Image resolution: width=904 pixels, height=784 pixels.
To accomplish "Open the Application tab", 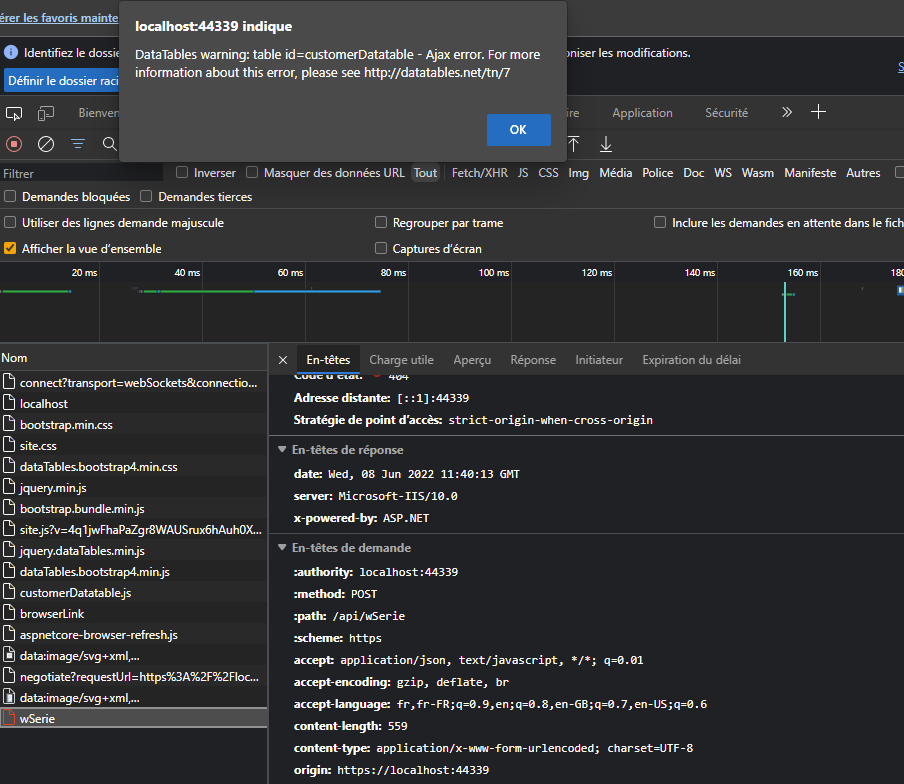I will tap(642, 113).
